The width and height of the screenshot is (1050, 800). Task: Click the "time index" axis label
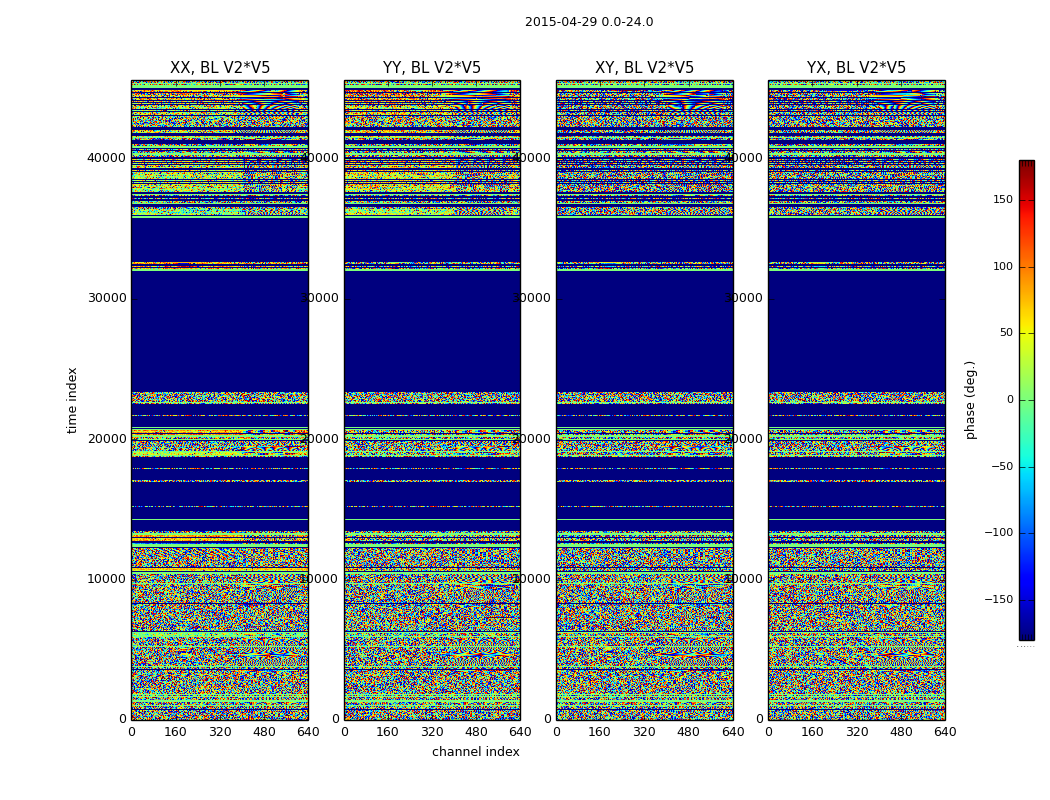click(72, 400)
